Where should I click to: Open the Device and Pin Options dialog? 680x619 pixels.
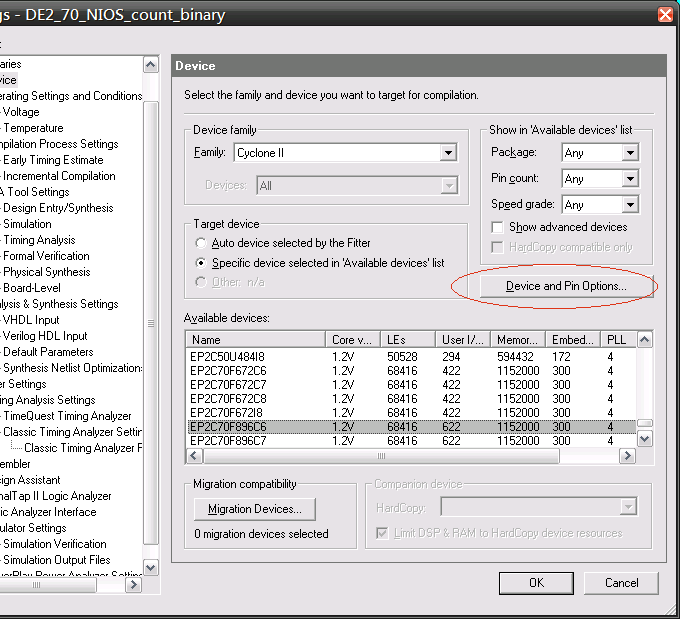(566, 286)
